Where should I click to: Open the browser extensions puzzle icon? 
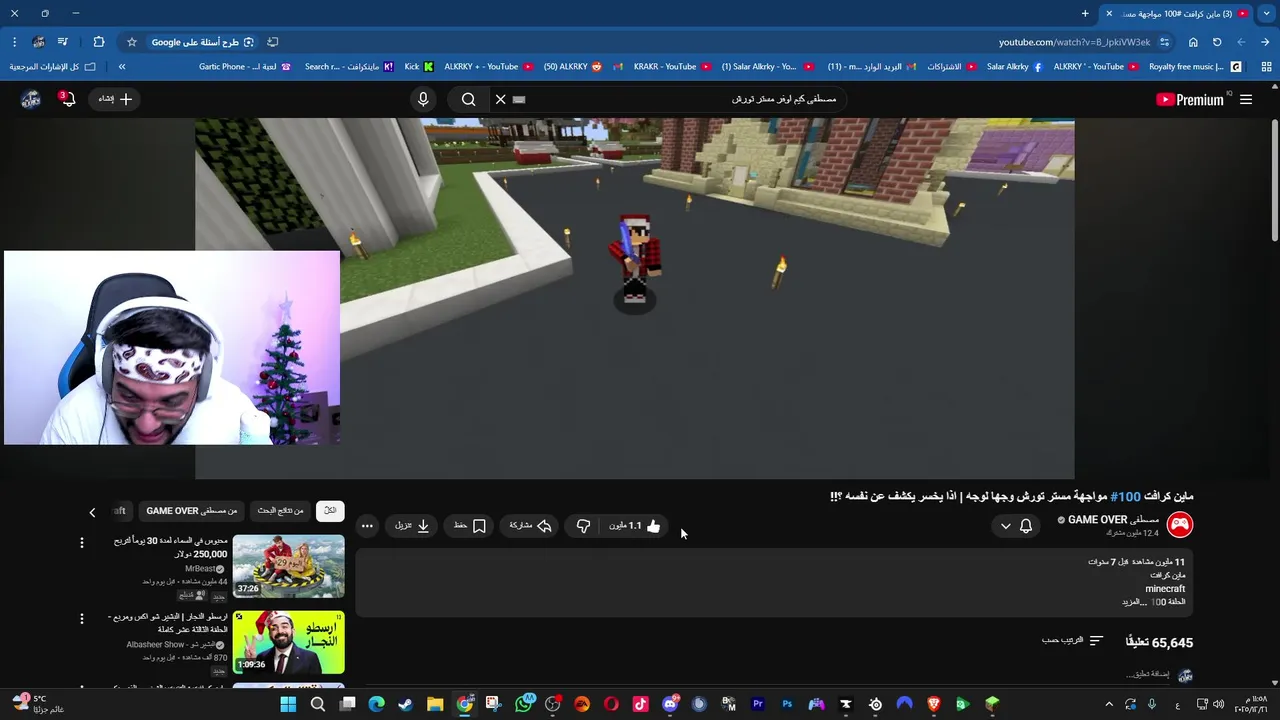(98, 42)
